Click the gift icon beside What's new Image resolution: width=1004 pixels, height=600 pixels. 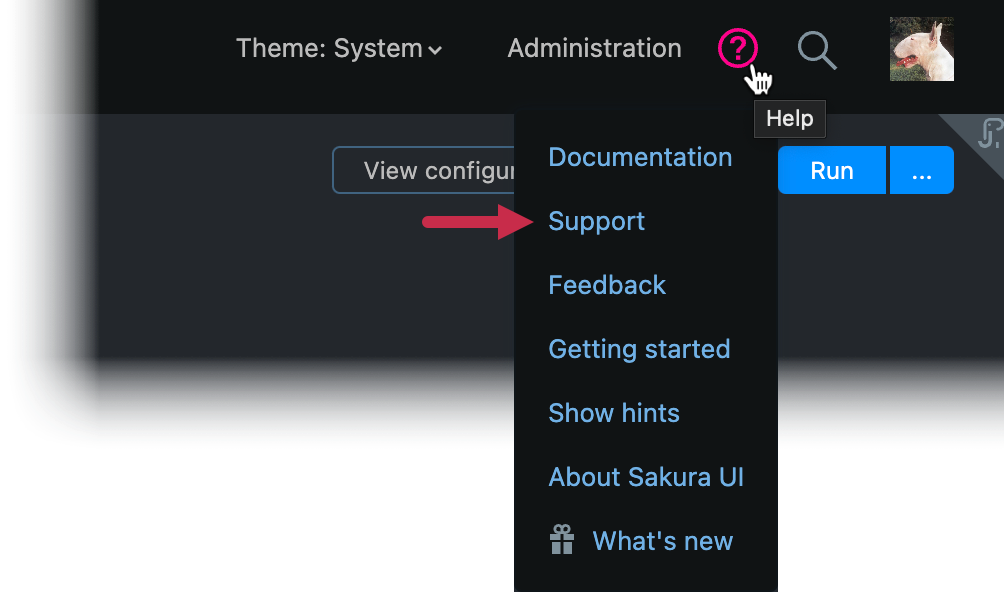pyautogui.click(x=562, y=540)
